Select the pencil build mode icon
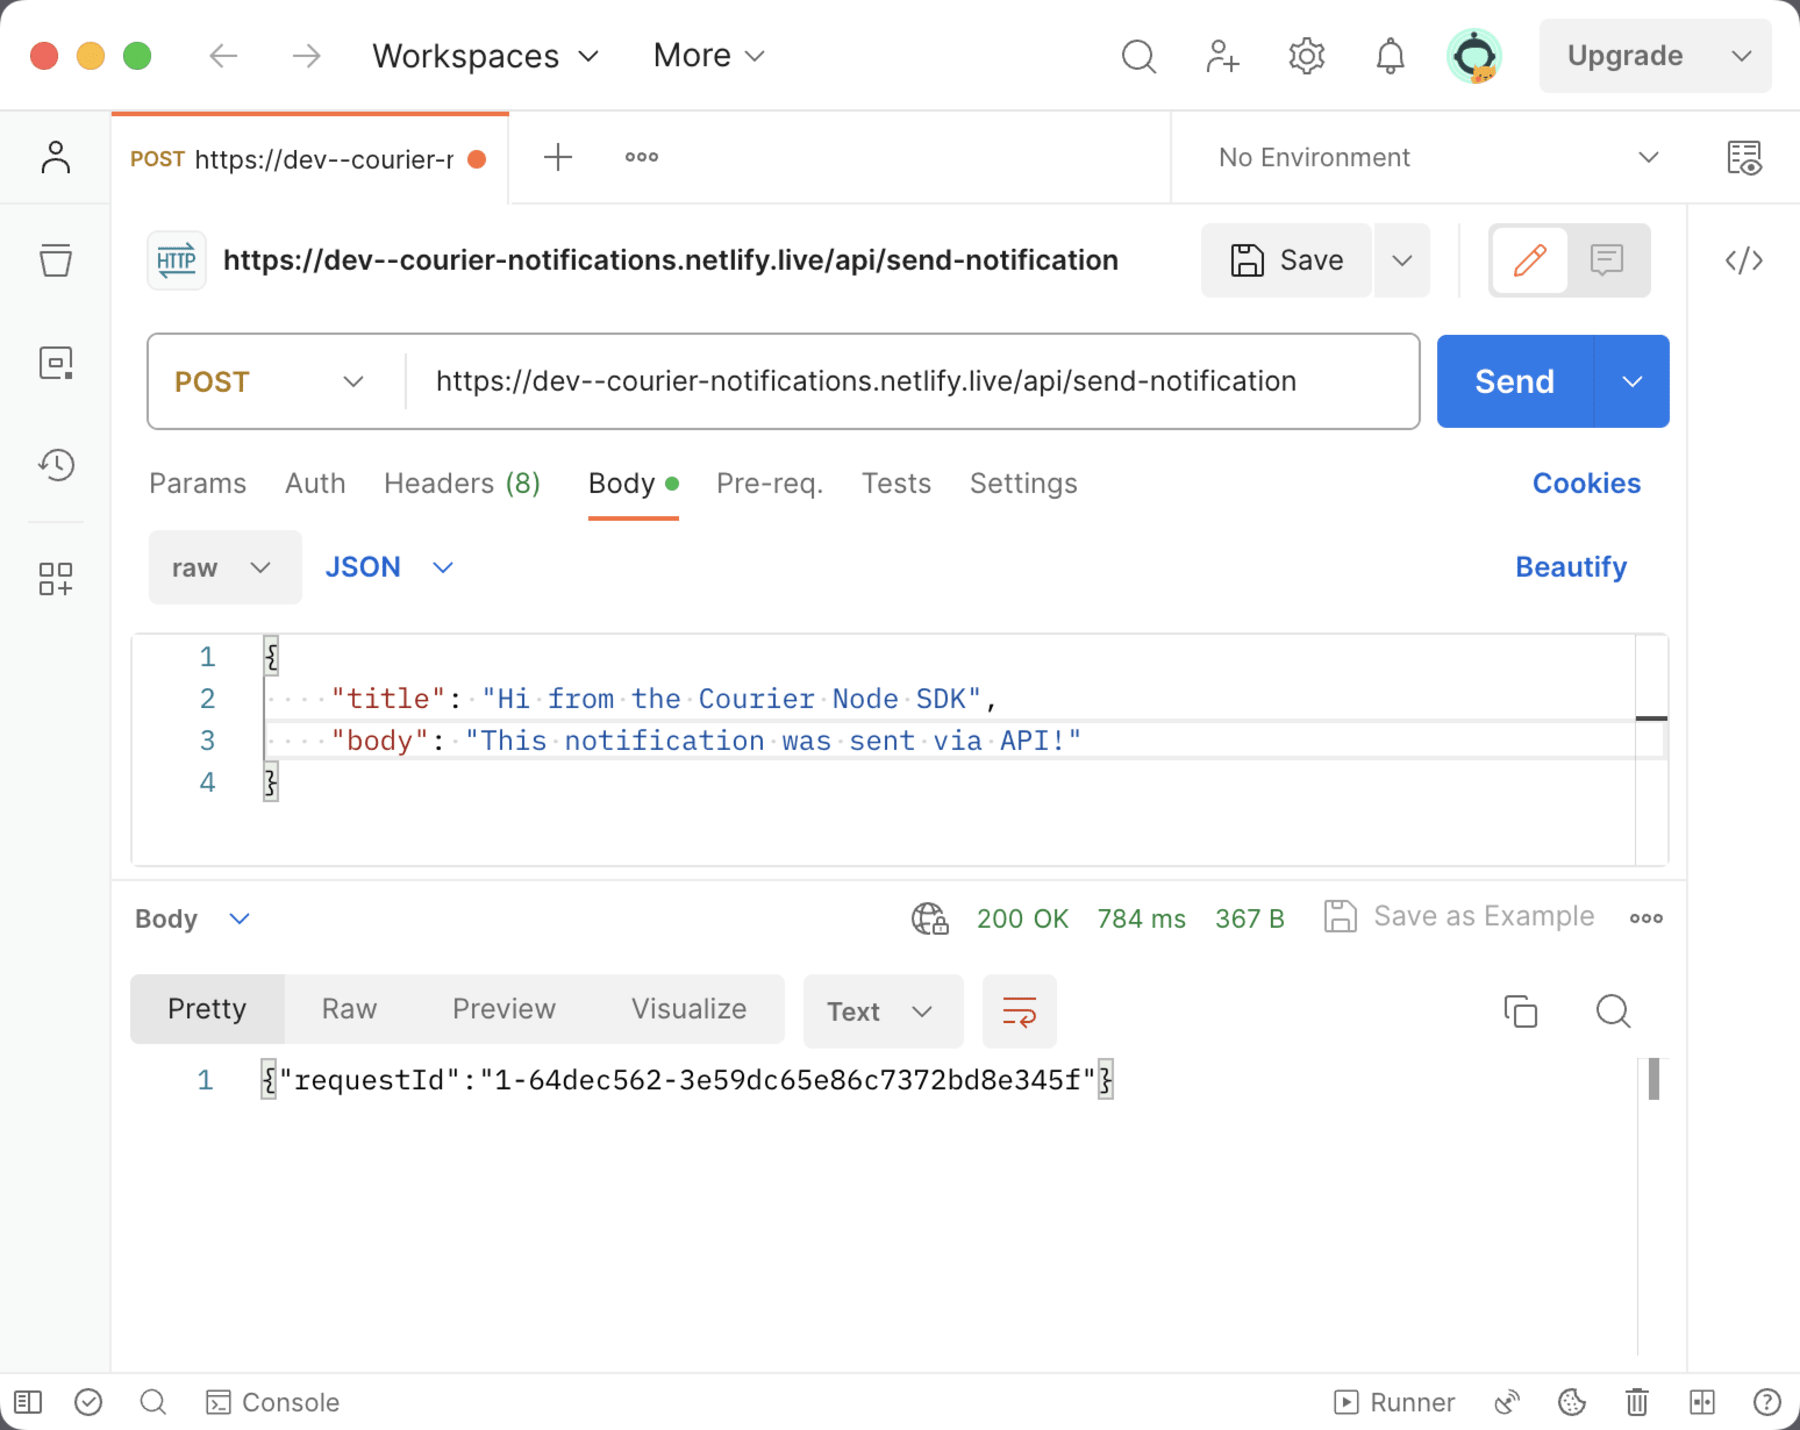The height and width of the screenshot is (1430, 1800). pyautogui.click(x=1529, y=260)
